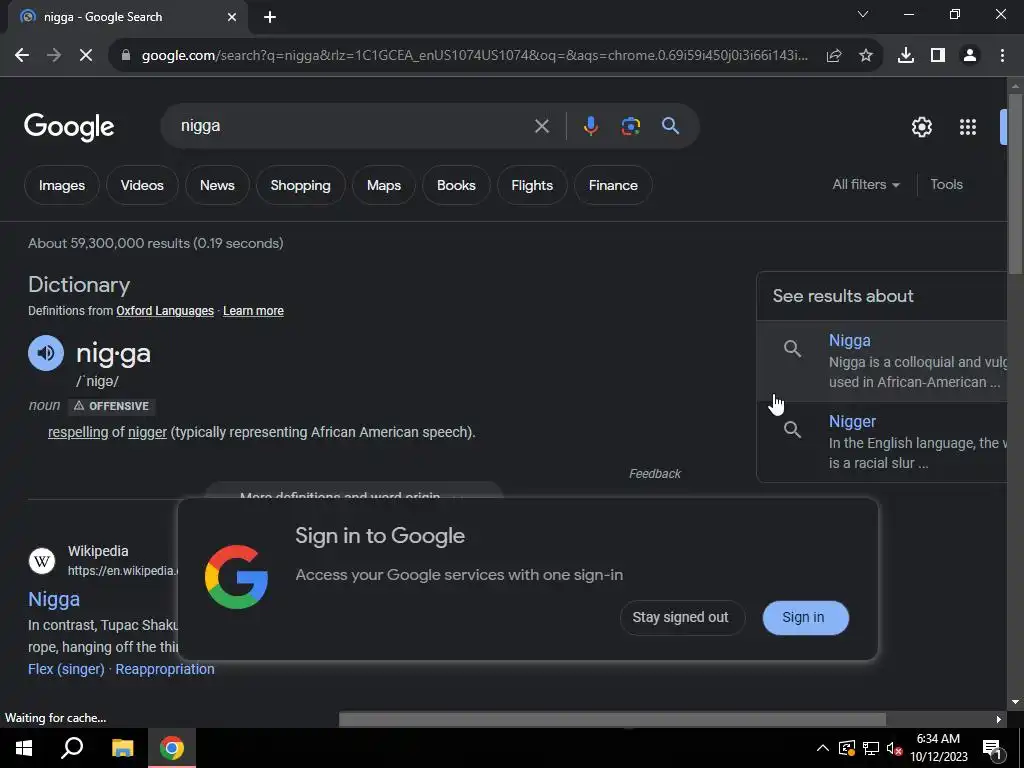
Task: Open Google apps grid
Action: (x=968, y=127)
